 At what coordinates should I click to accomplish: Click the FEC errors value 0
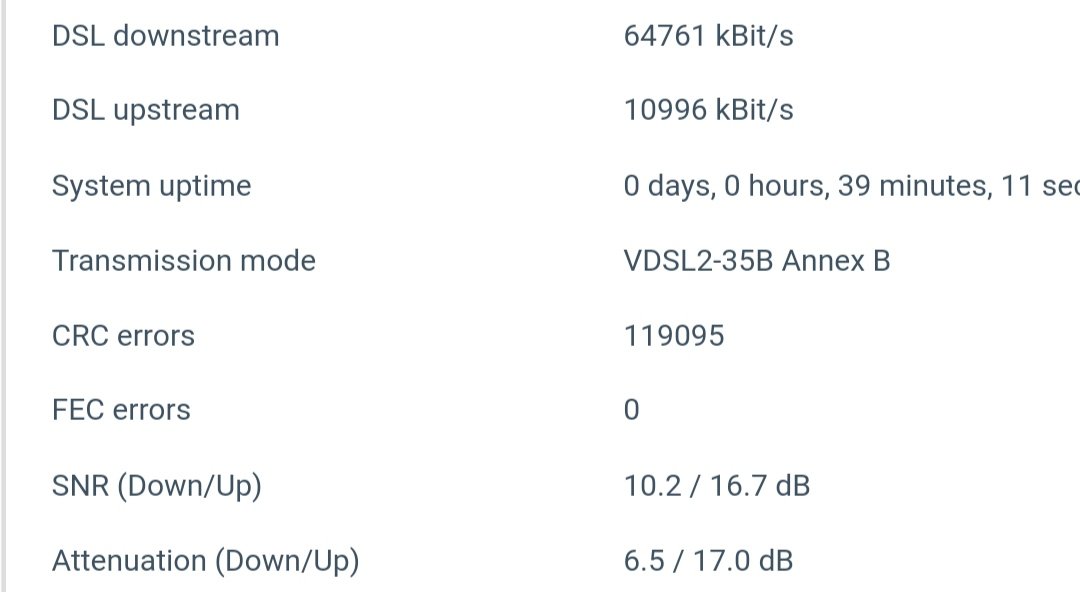[x=632, y=410]
